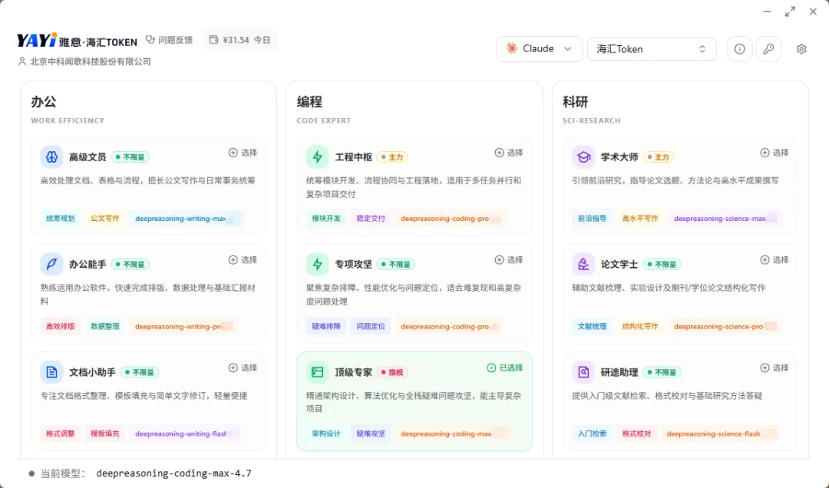Click the 公文写作 tag

(x=105, y=218)
